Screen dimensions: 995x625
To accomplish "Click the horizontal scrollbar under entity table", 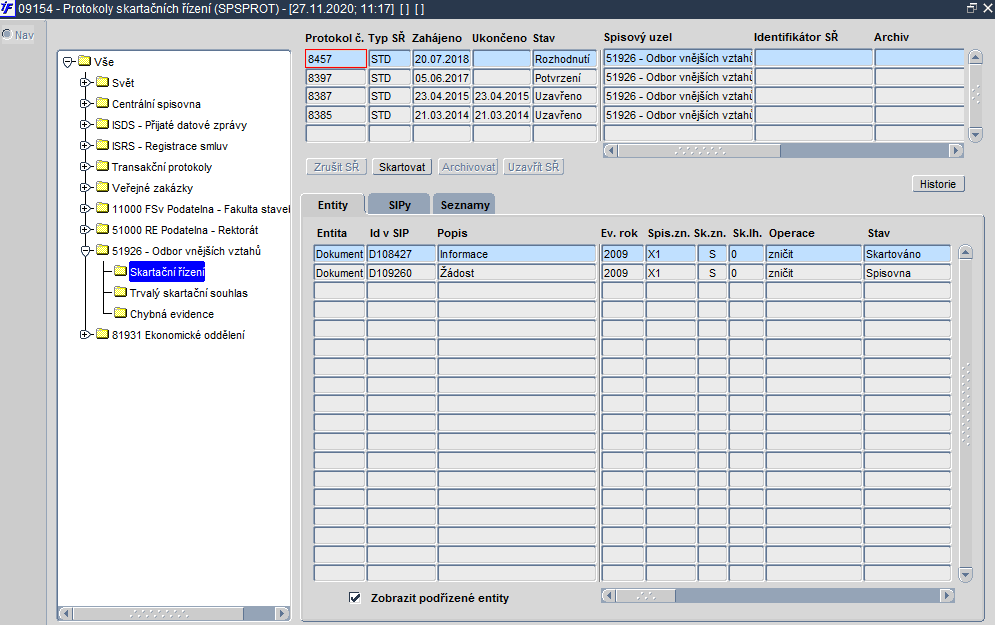I will click(x=780, y=595).
